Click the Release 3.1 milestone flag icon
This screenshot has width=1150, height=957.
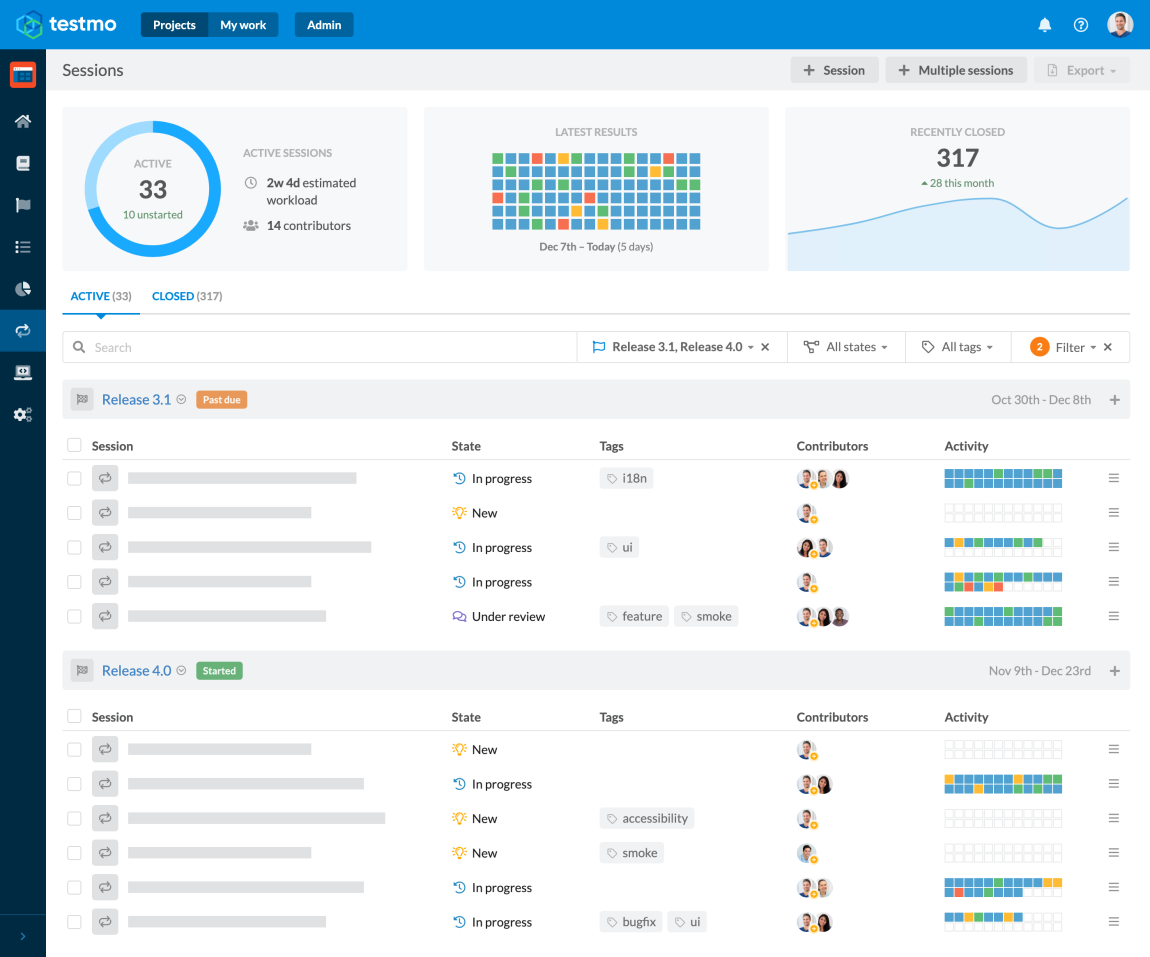pyautogui.click(x=82, y=400)
